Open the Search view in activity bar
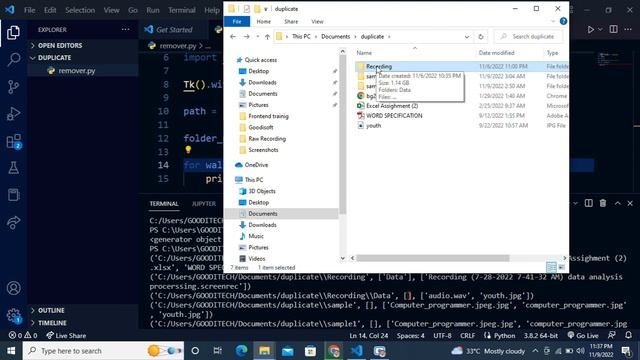Screen dimensions: 640x360 pyautogui.click(x=13, y=60)
